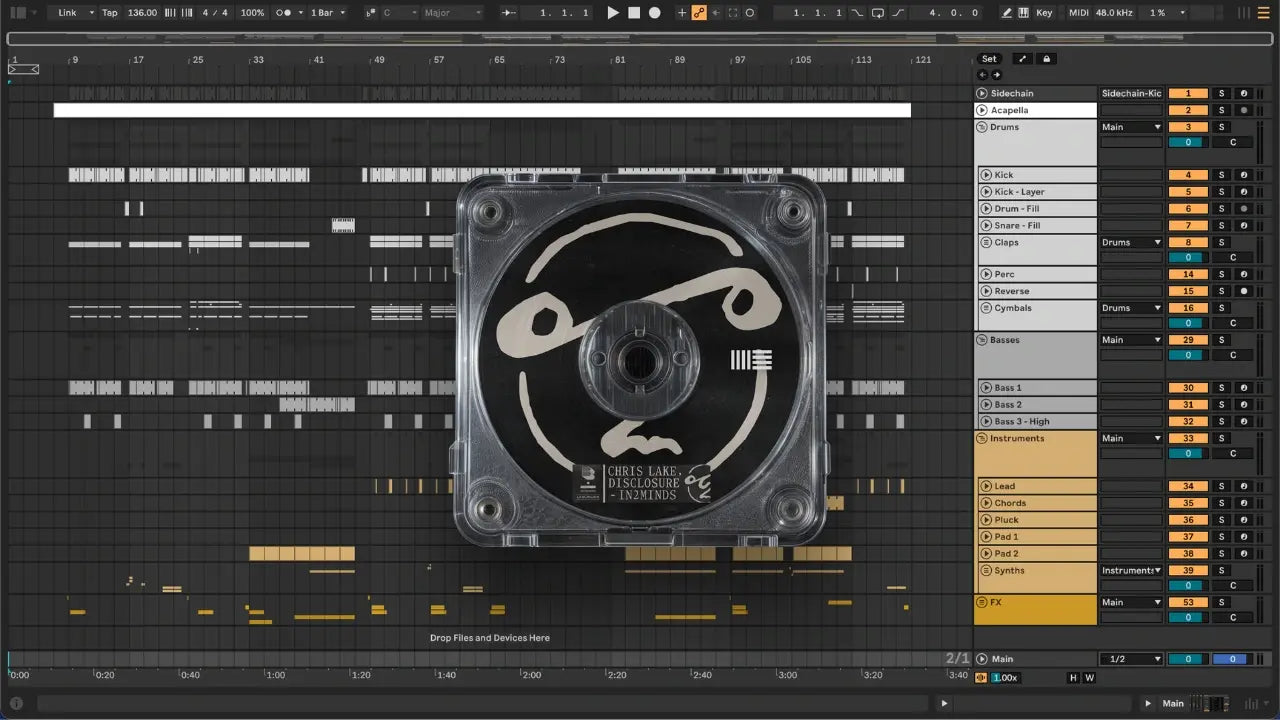Click the Automation Mode icon beside Set
Viewport: 1280px width, 720px height.
pyautogui.click(x=1022, y=59)
